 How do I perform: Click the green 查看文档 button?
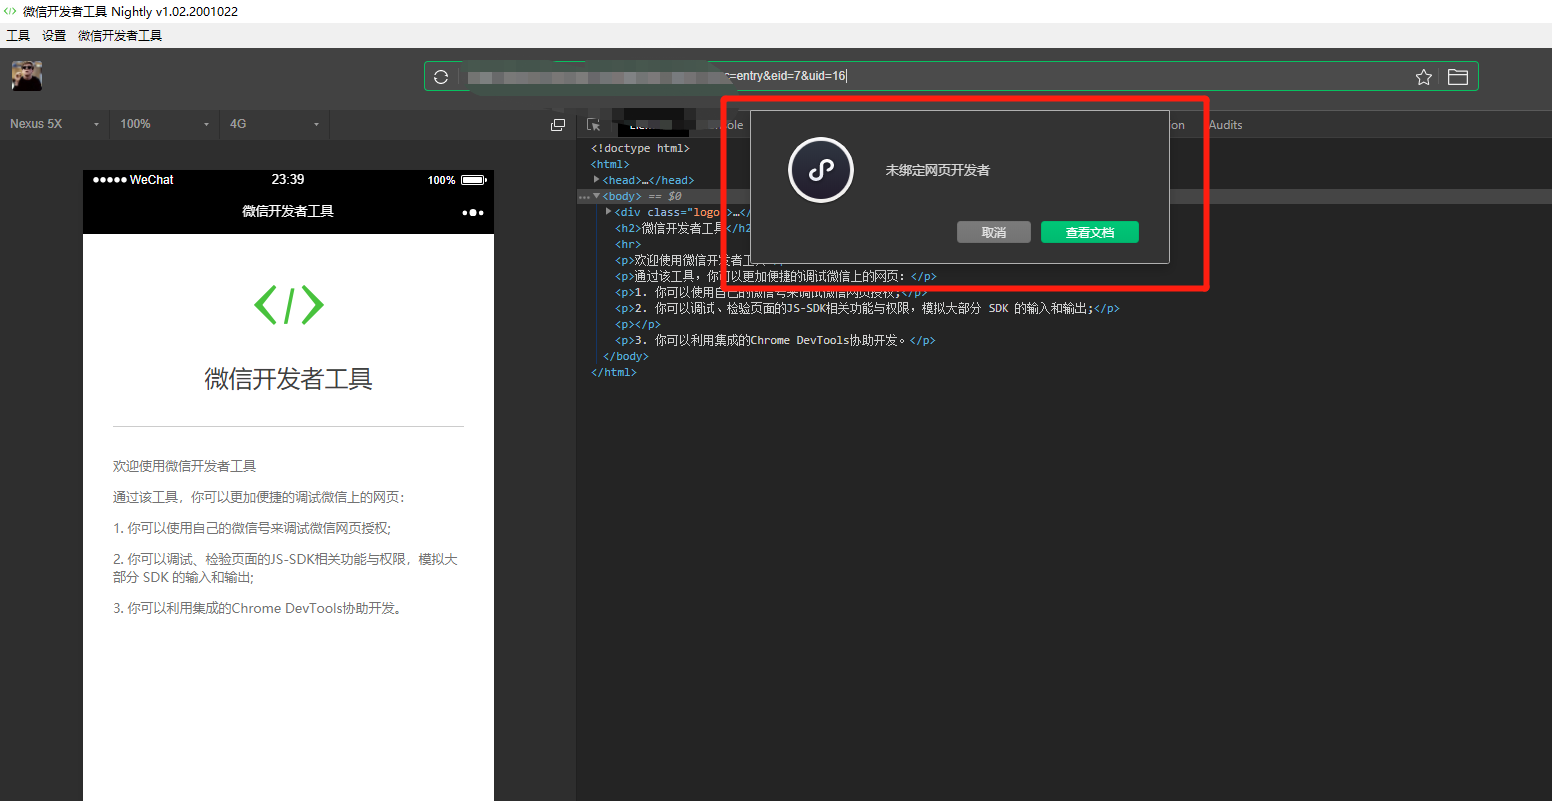click(x=1089, y=232)
